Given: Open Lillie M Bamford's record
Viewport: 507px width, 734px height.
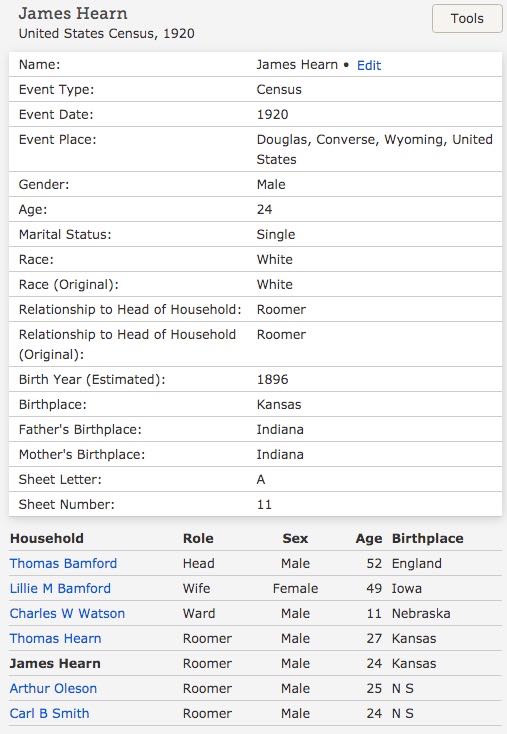Looking at the screenshot, I should pyautogui.click(x=60, y=588).
